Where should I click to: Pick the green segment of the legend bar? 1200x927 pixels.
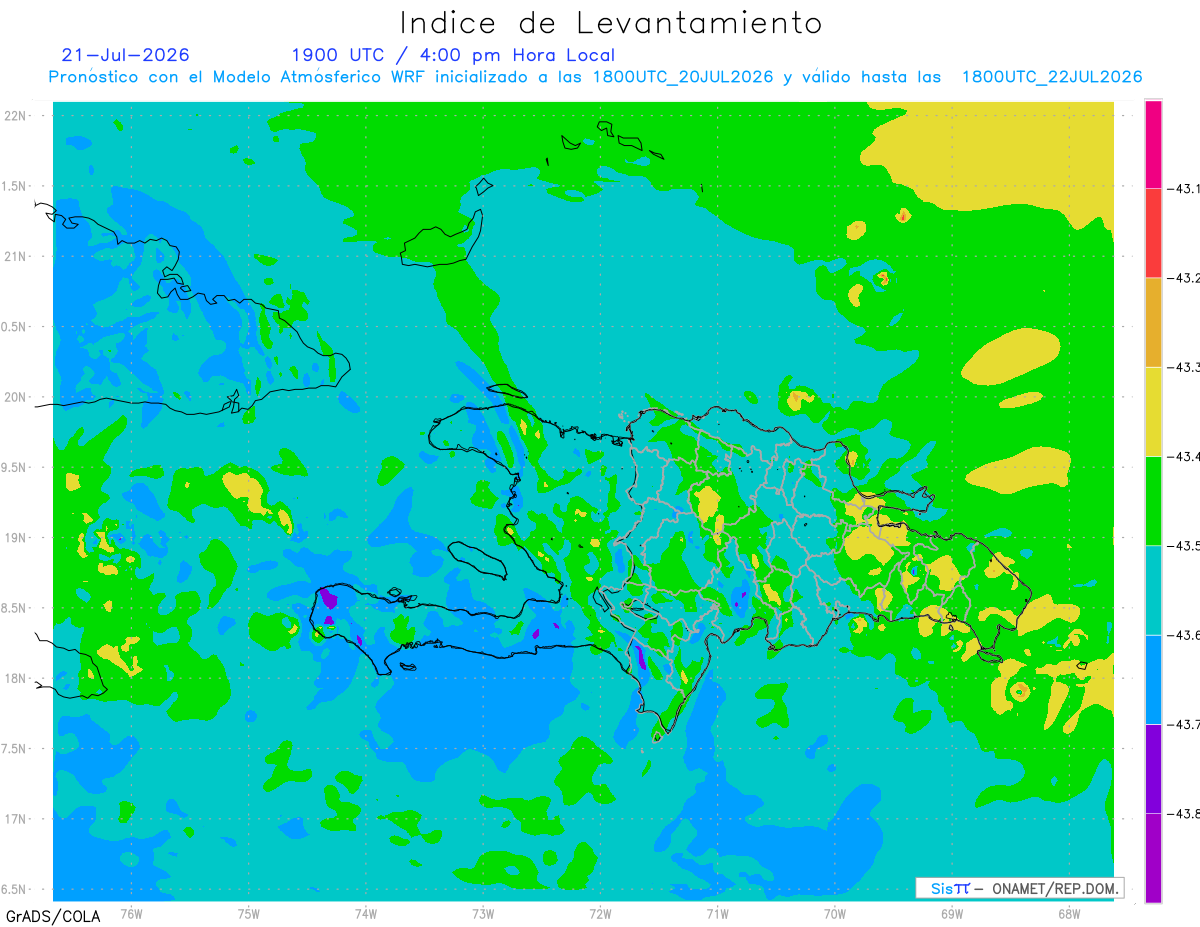click(1153, 500)
